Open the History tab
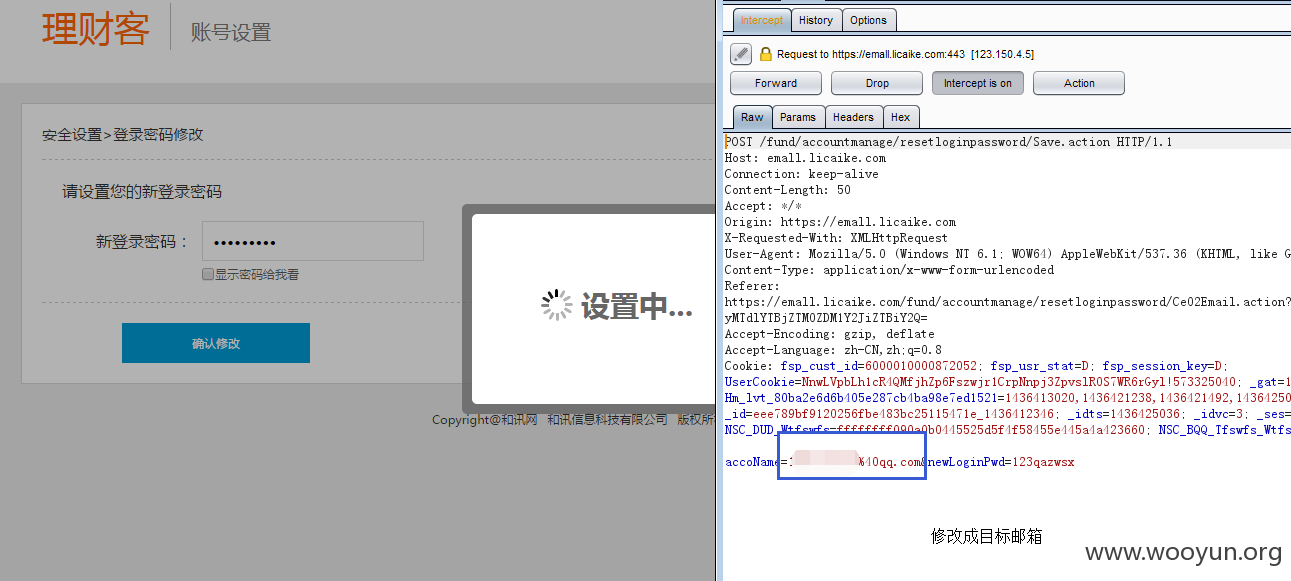This screenshot has height=581, width=1291. coord(816,20)
